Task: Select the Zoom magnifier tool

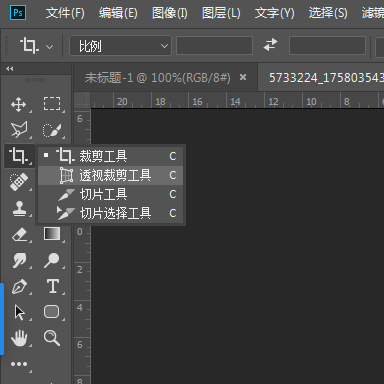Action: 52,338
